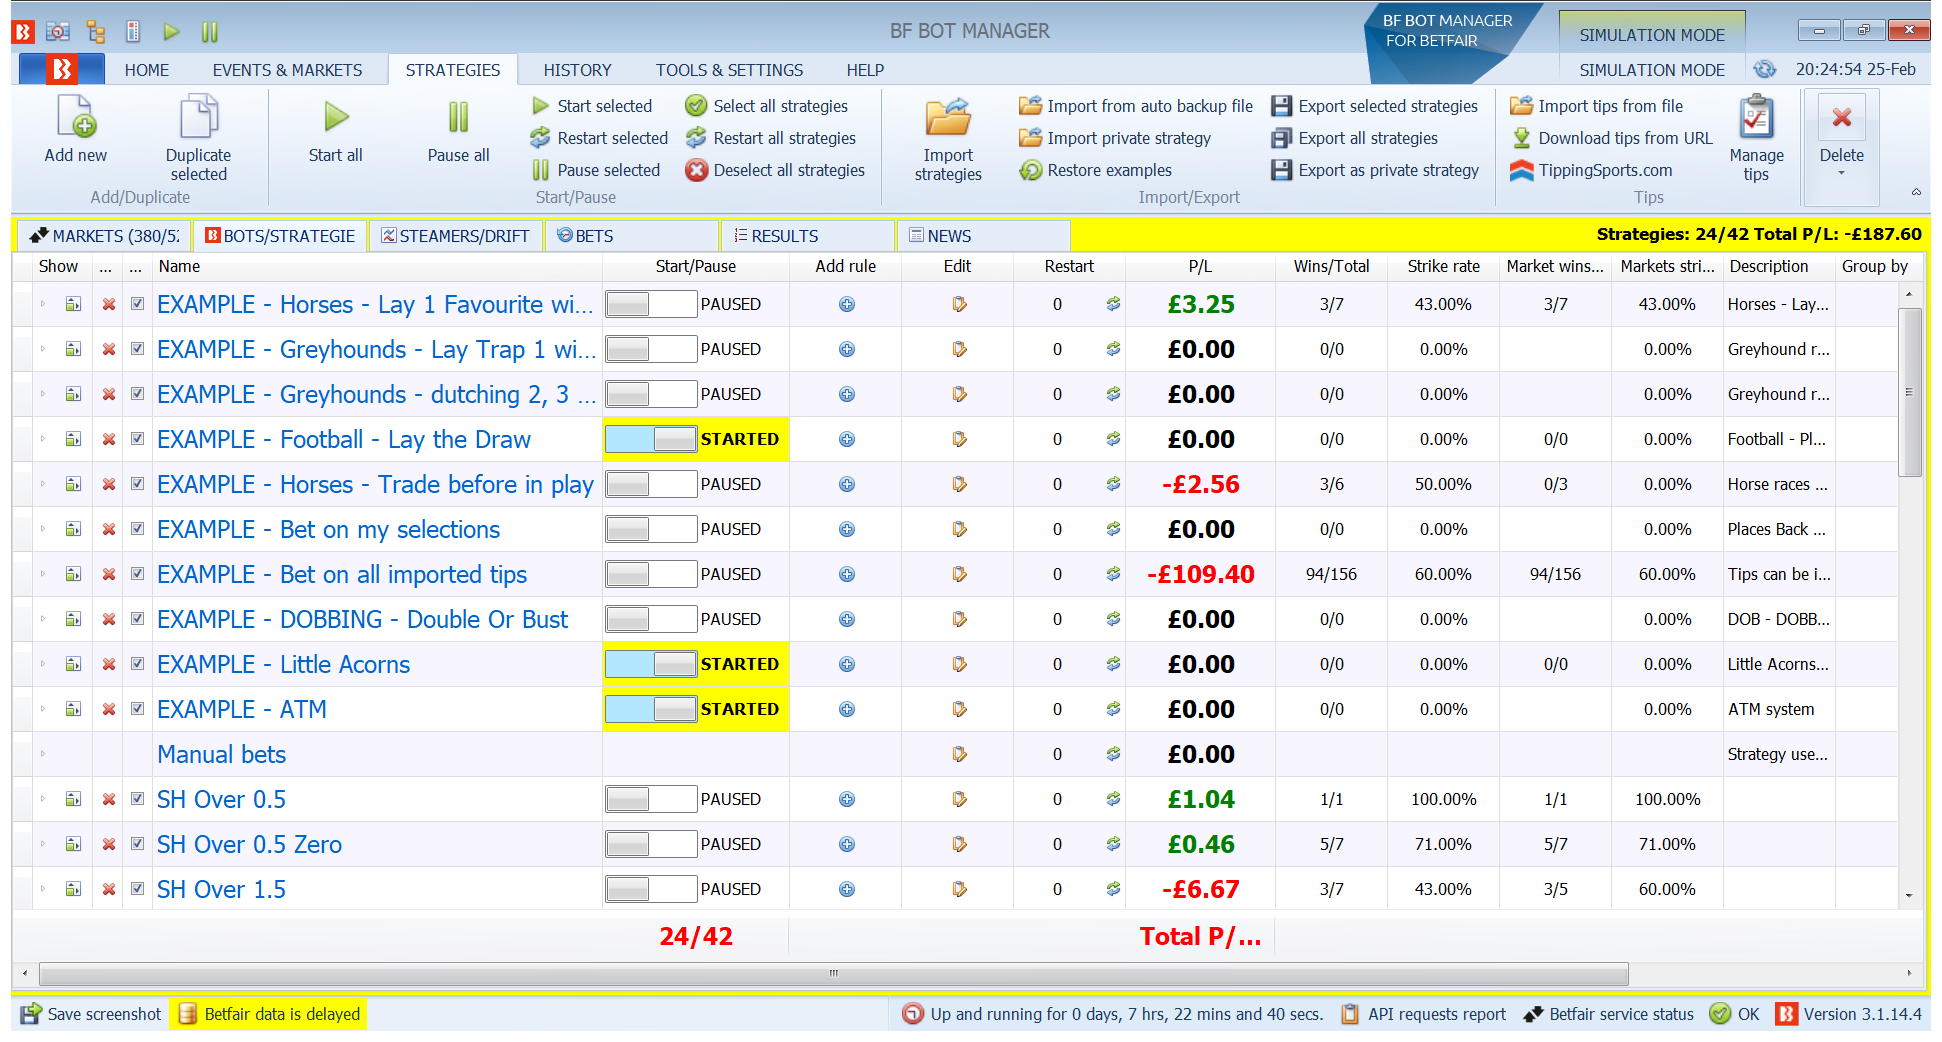Delete the Horses Trade before in play row
The width and height of the screenshot is (1942, 1042).
click(109, 484)
